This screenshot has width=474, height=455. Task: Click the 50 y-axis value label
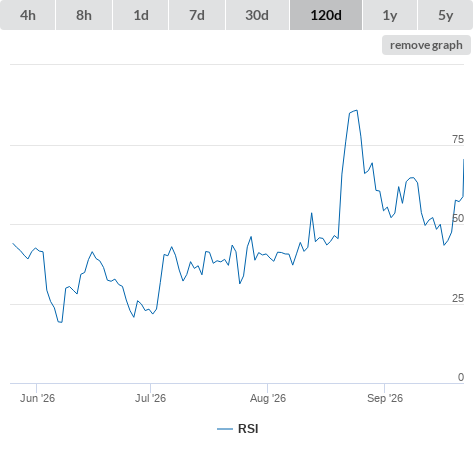tap(458, 219)
